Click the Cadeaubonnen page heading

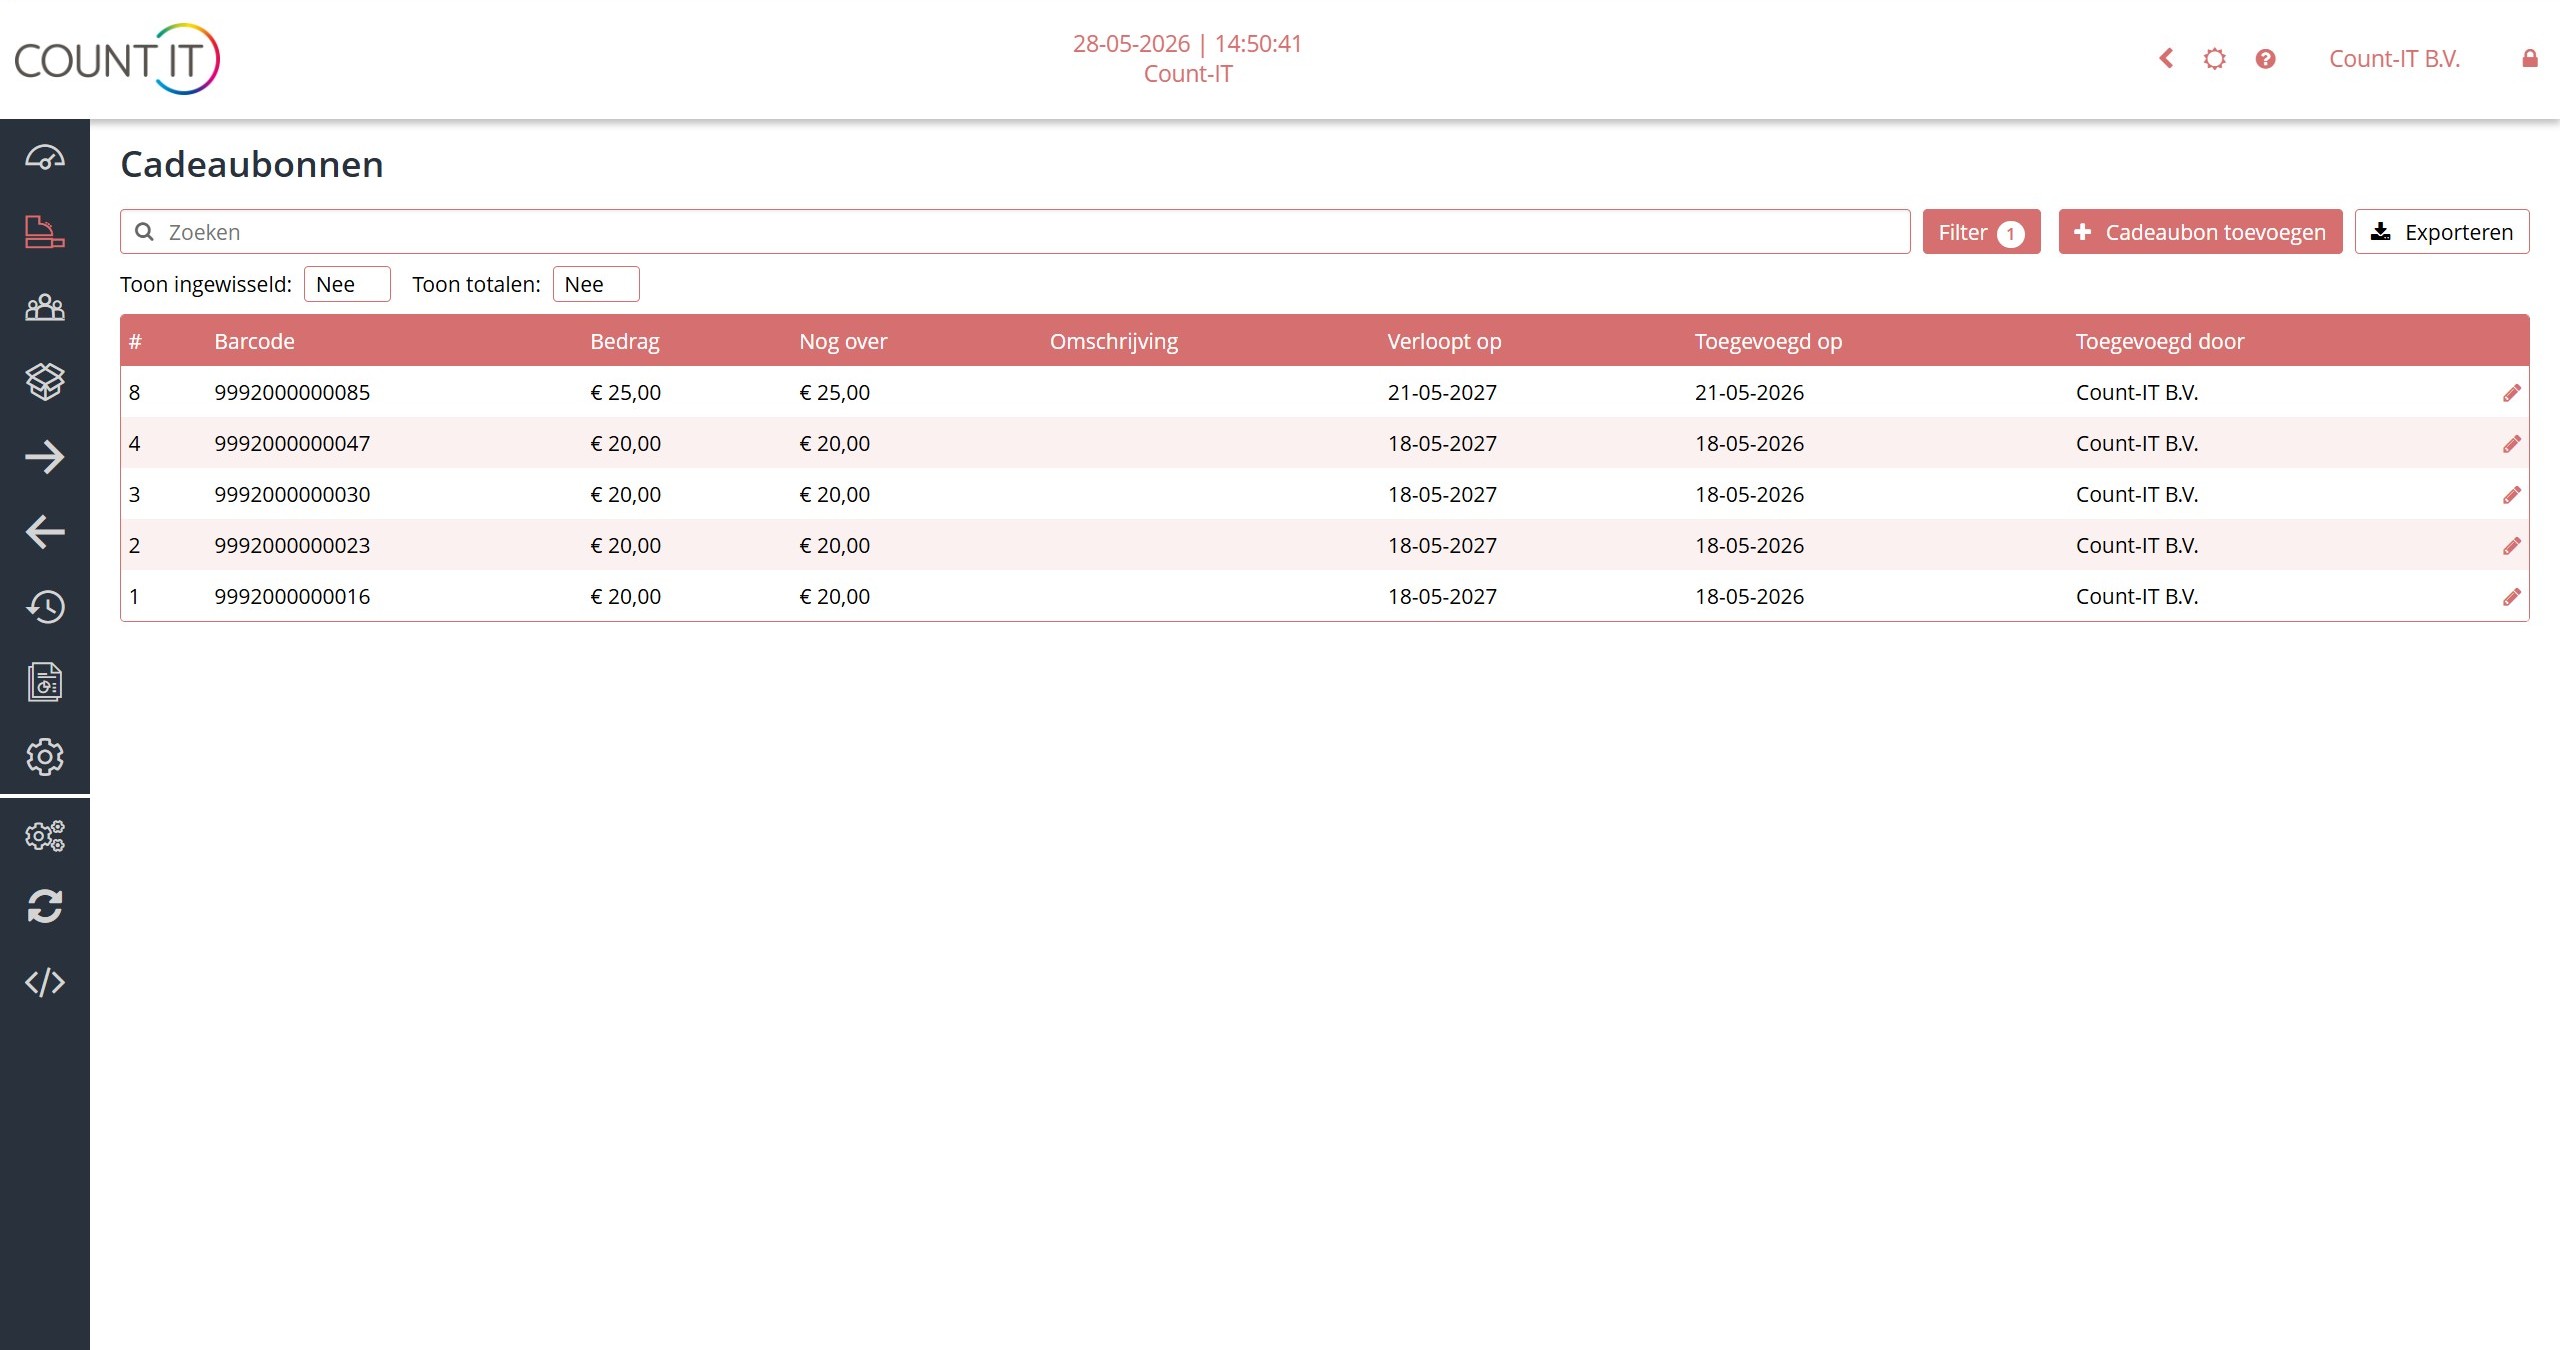(x=252, y=164)
